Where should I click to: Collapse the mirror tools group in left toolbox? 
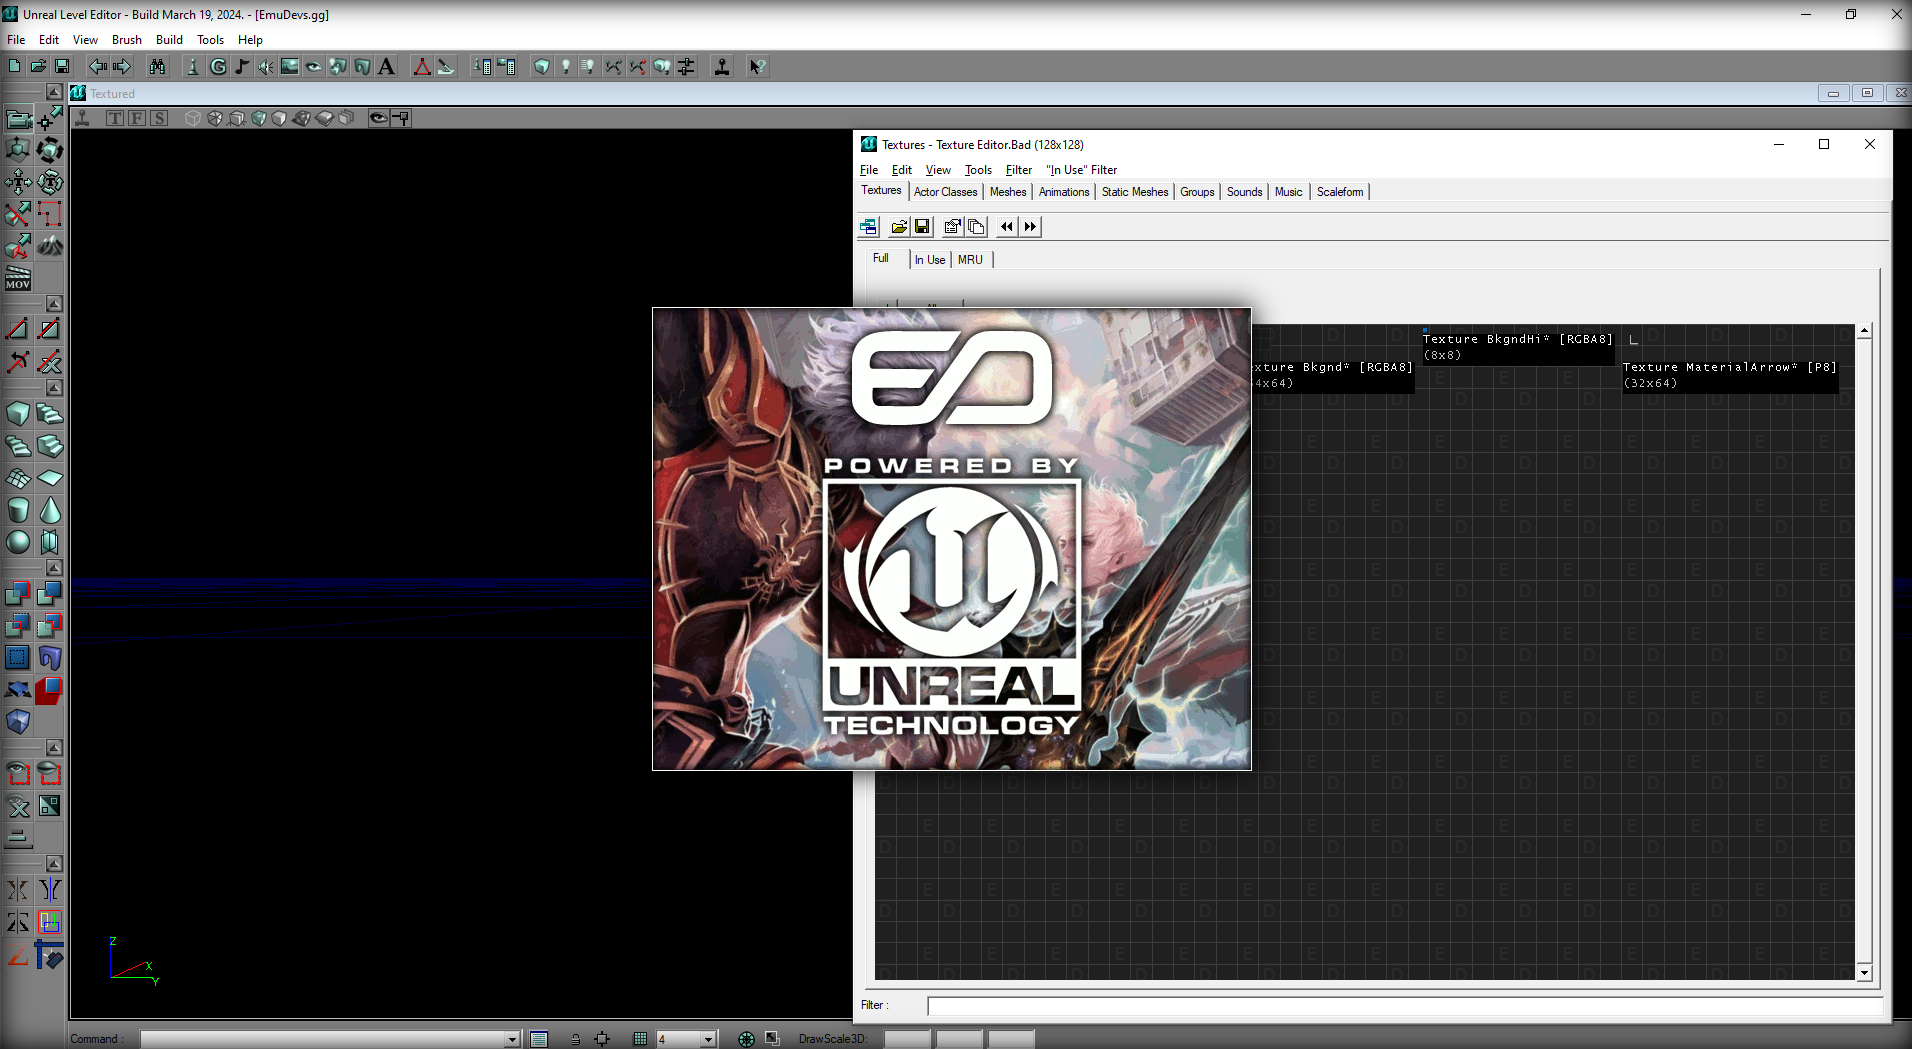tap(55, 863)
